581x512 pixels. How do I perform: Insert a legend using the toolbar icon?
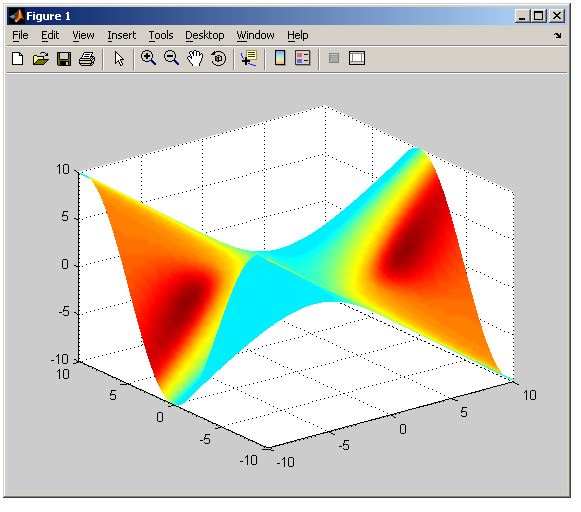[302, 58]
